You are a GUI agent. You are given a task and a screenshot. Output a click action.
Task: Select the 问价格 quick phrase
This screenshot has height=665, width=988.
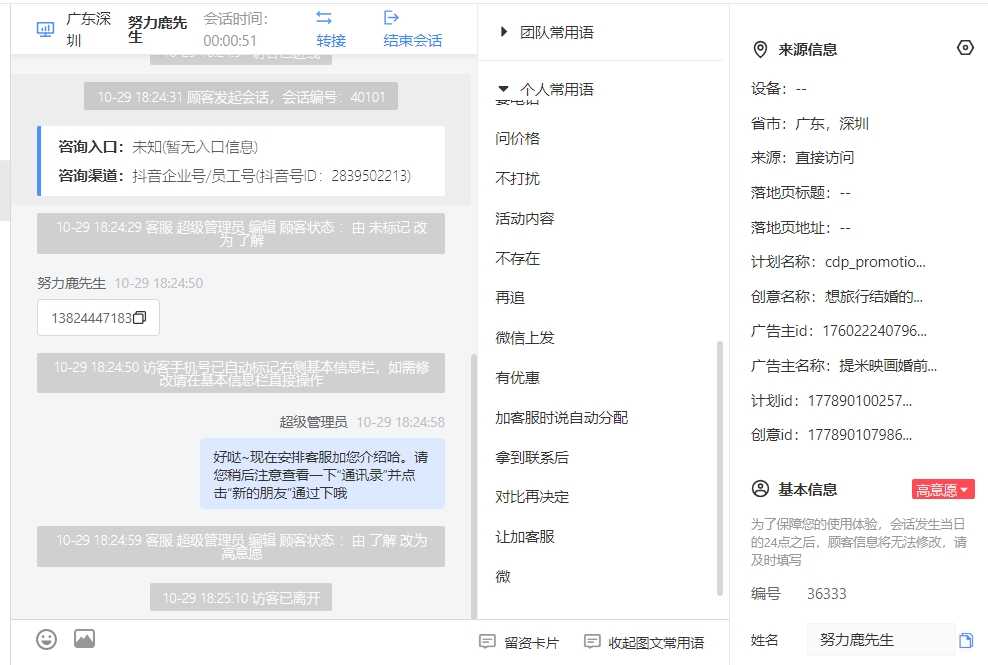517,139
